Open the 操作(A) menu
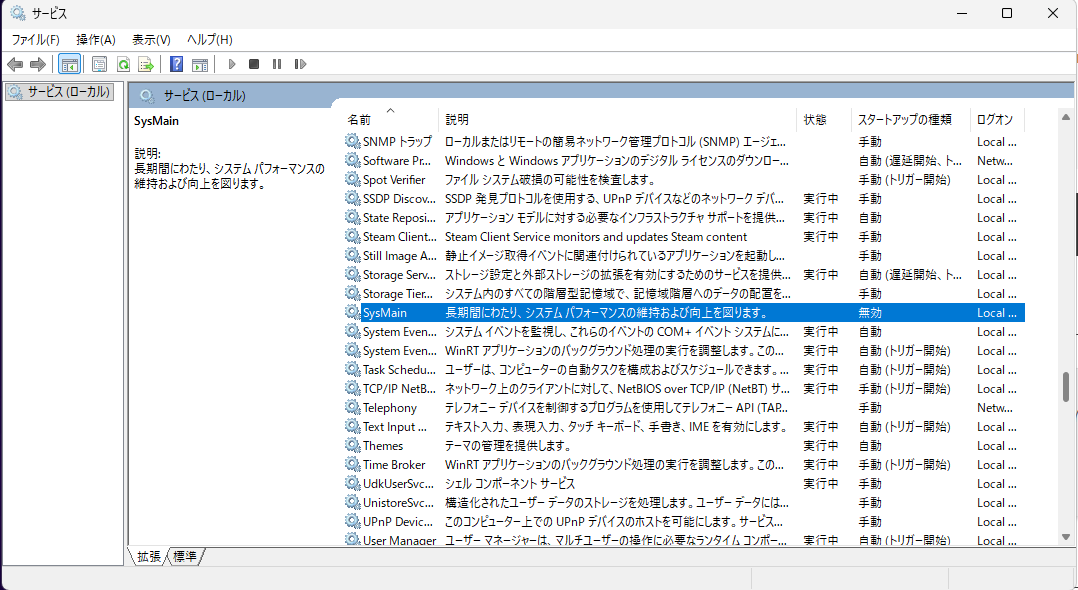The height and width of the screenshot is (590, 1078). (x=96, y=39)
